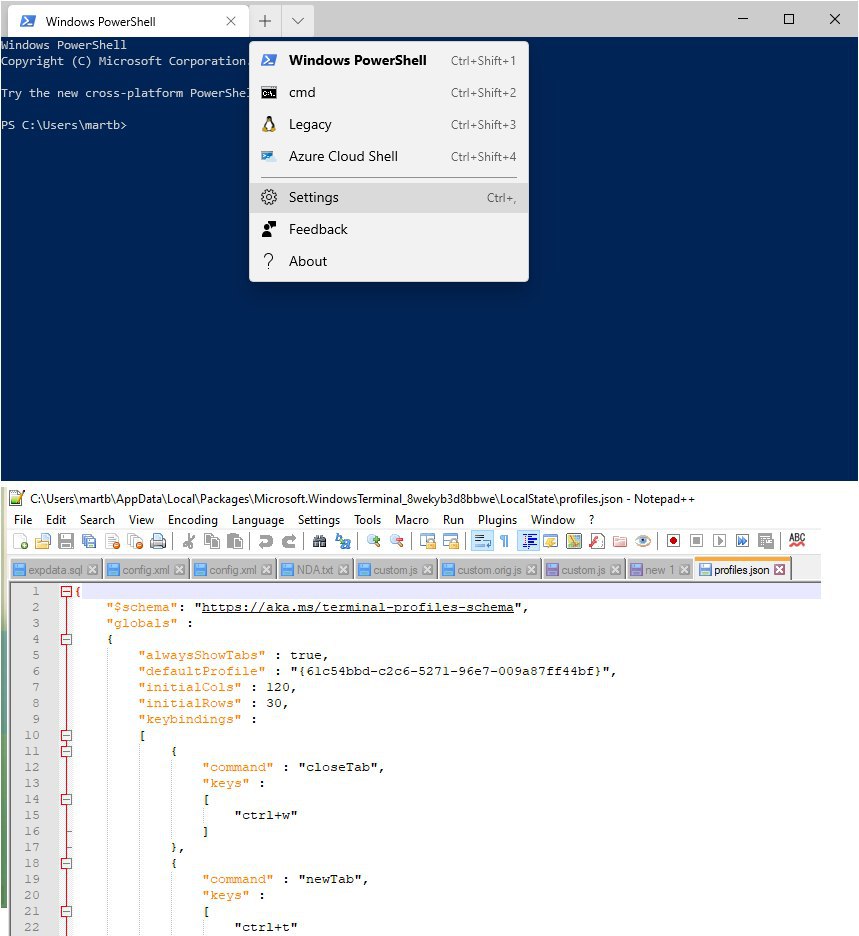Collapse the fold marker on line 1
Viewport: 859px width, 936px height.
(x=66, y=591)
